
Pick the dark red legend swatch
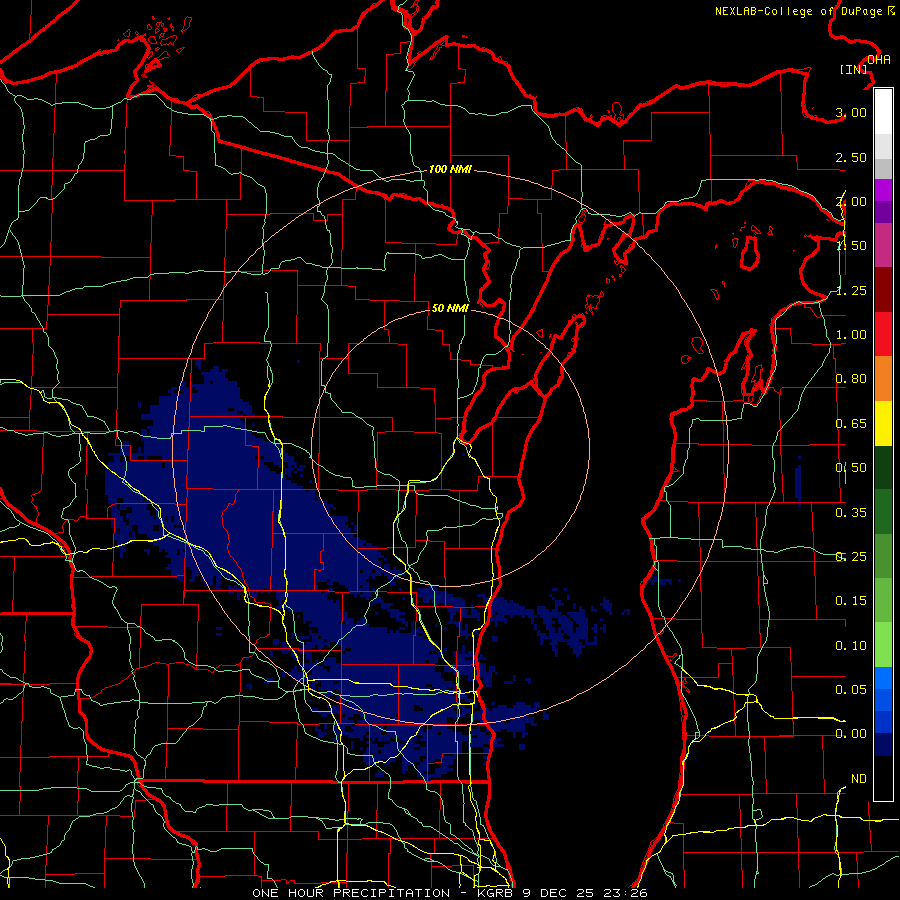883,290
